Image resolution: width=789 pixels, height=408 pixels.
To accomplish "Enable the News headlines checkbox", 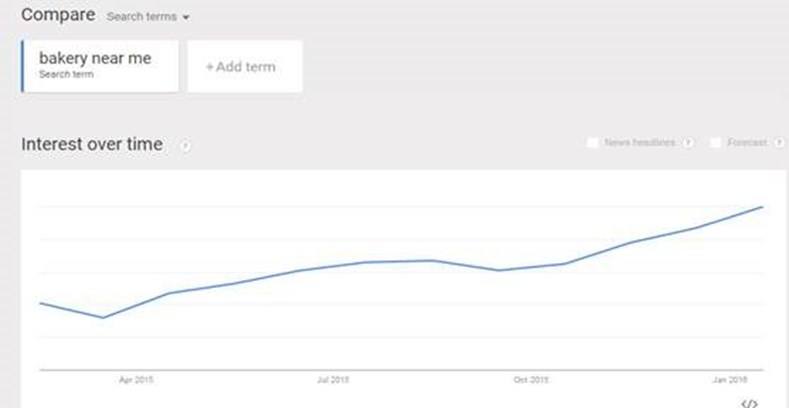I will tap(593, 143).
